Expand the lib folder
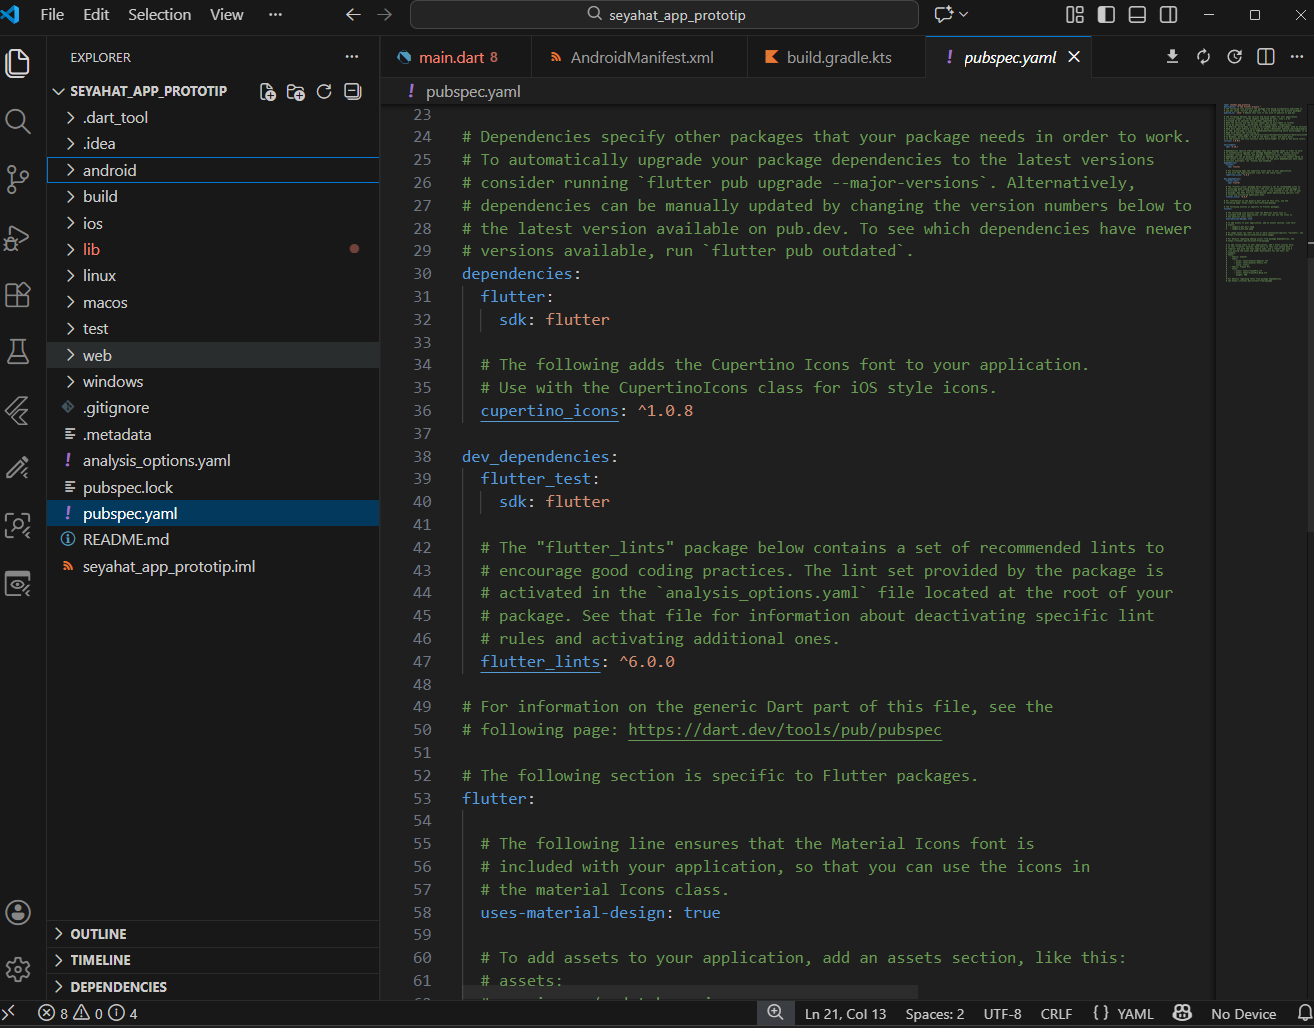Image resolution: width=1314 pixels, height=1028 pixels. tap(213, 249)
